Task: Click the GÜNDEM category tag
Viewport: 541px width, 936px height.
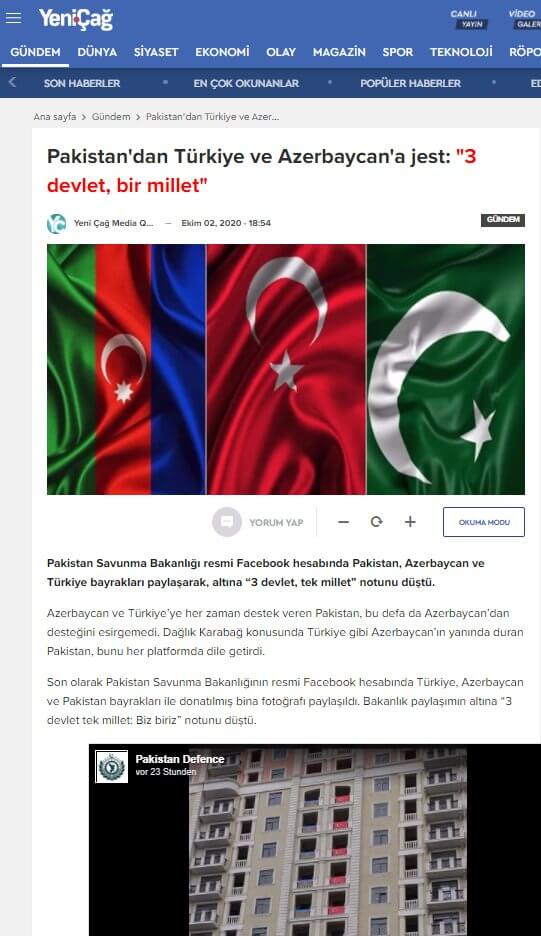Action: click(x=503, y=220)
